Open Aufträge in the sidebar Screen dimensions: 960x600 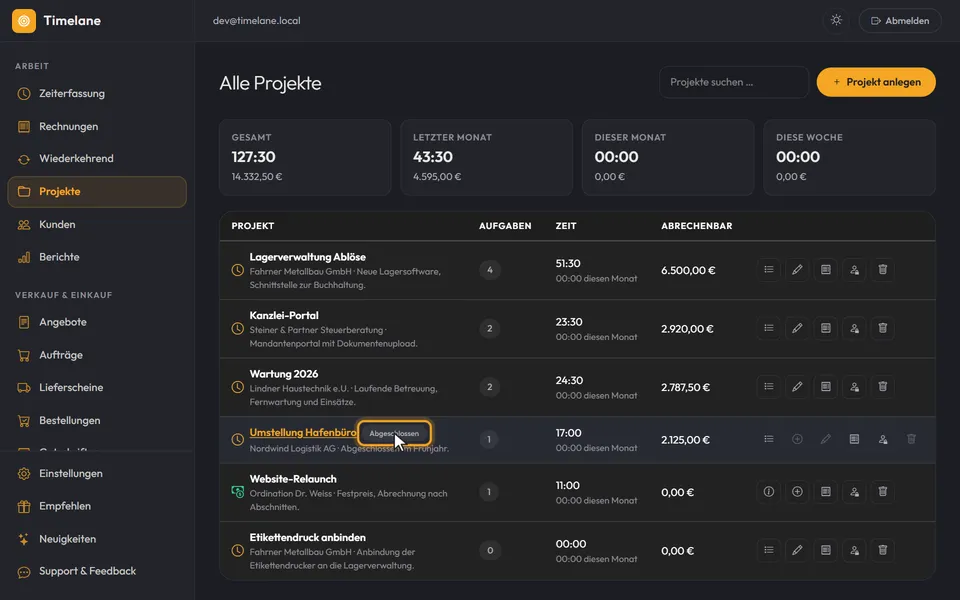(97, 355)
